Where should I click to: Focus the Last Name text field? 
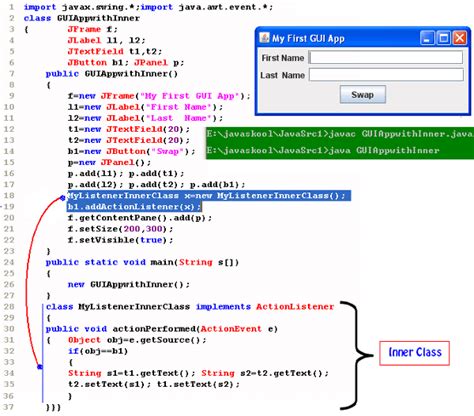pos(386,75)
